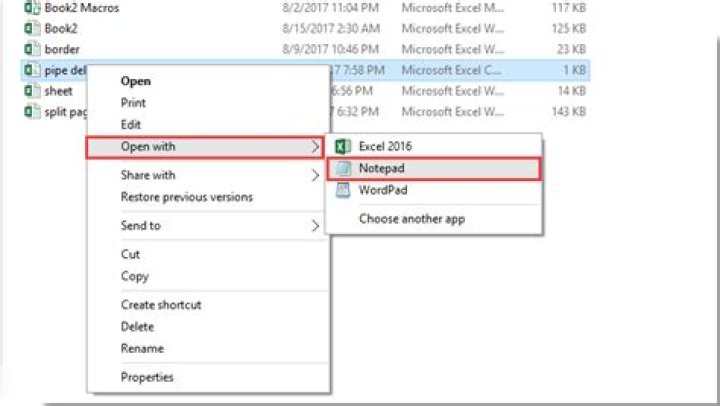Click the 8/15/2017 2:30 AM date

pyautogui.click(x=331, y=28)
